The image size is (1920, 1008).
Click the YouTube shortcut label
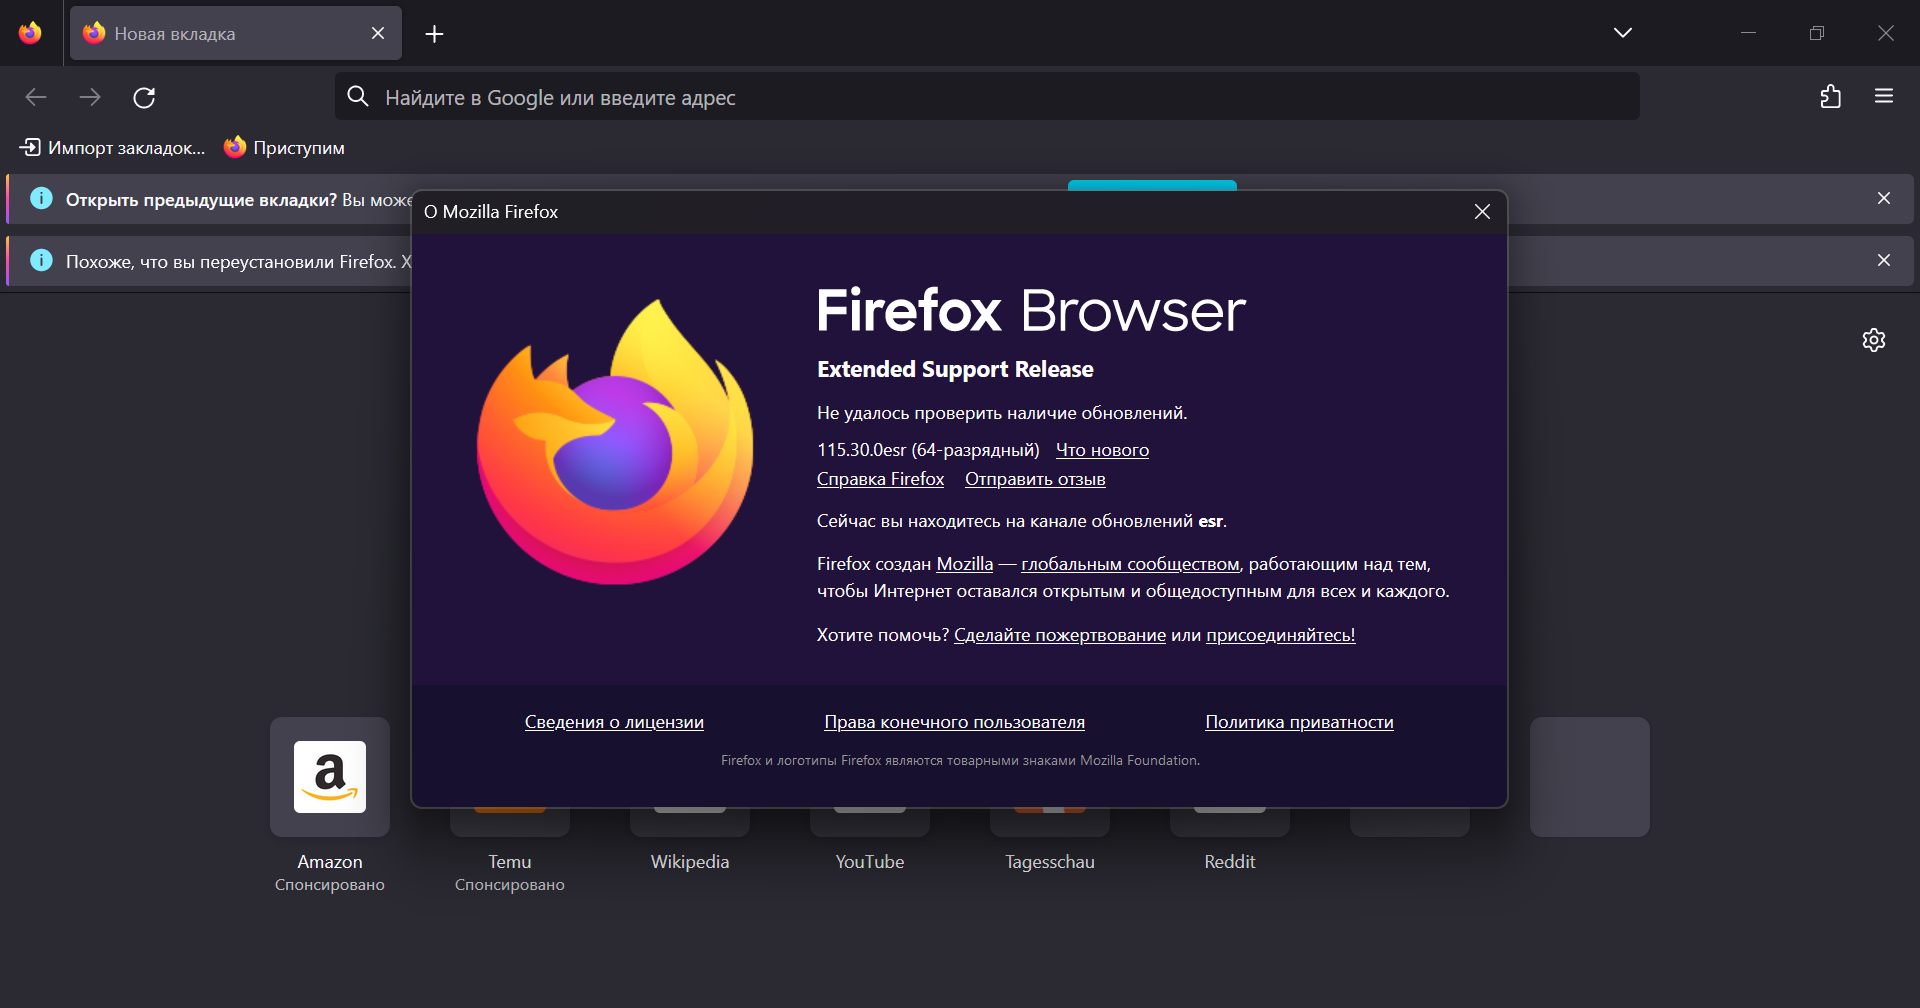870,862
